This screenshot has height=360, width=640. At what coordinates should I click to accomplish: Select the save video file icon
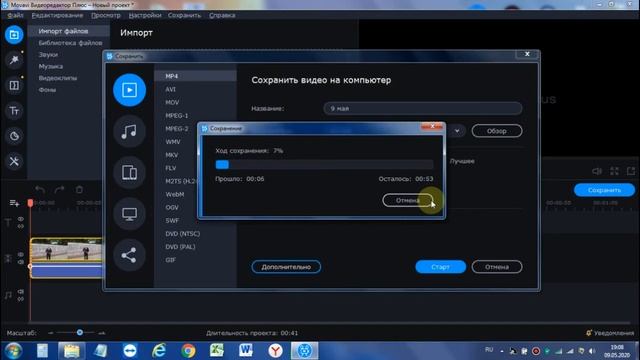pyautogui.click(x=129, y=90)
